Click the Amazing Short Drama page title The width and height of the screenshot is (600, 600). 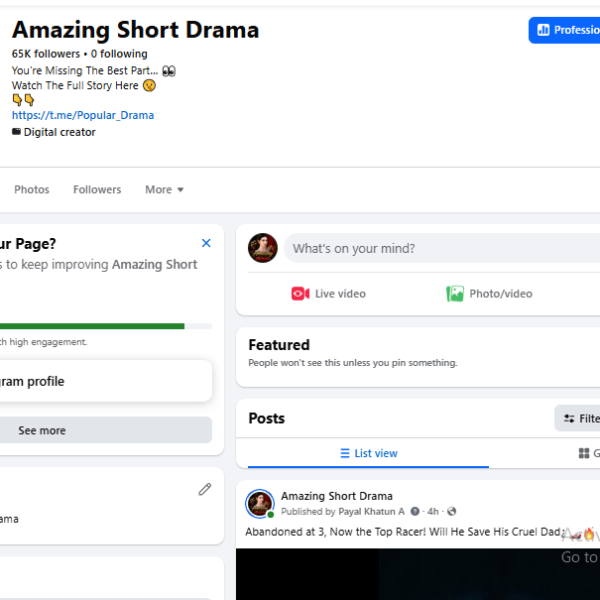(x=135, y=30)
